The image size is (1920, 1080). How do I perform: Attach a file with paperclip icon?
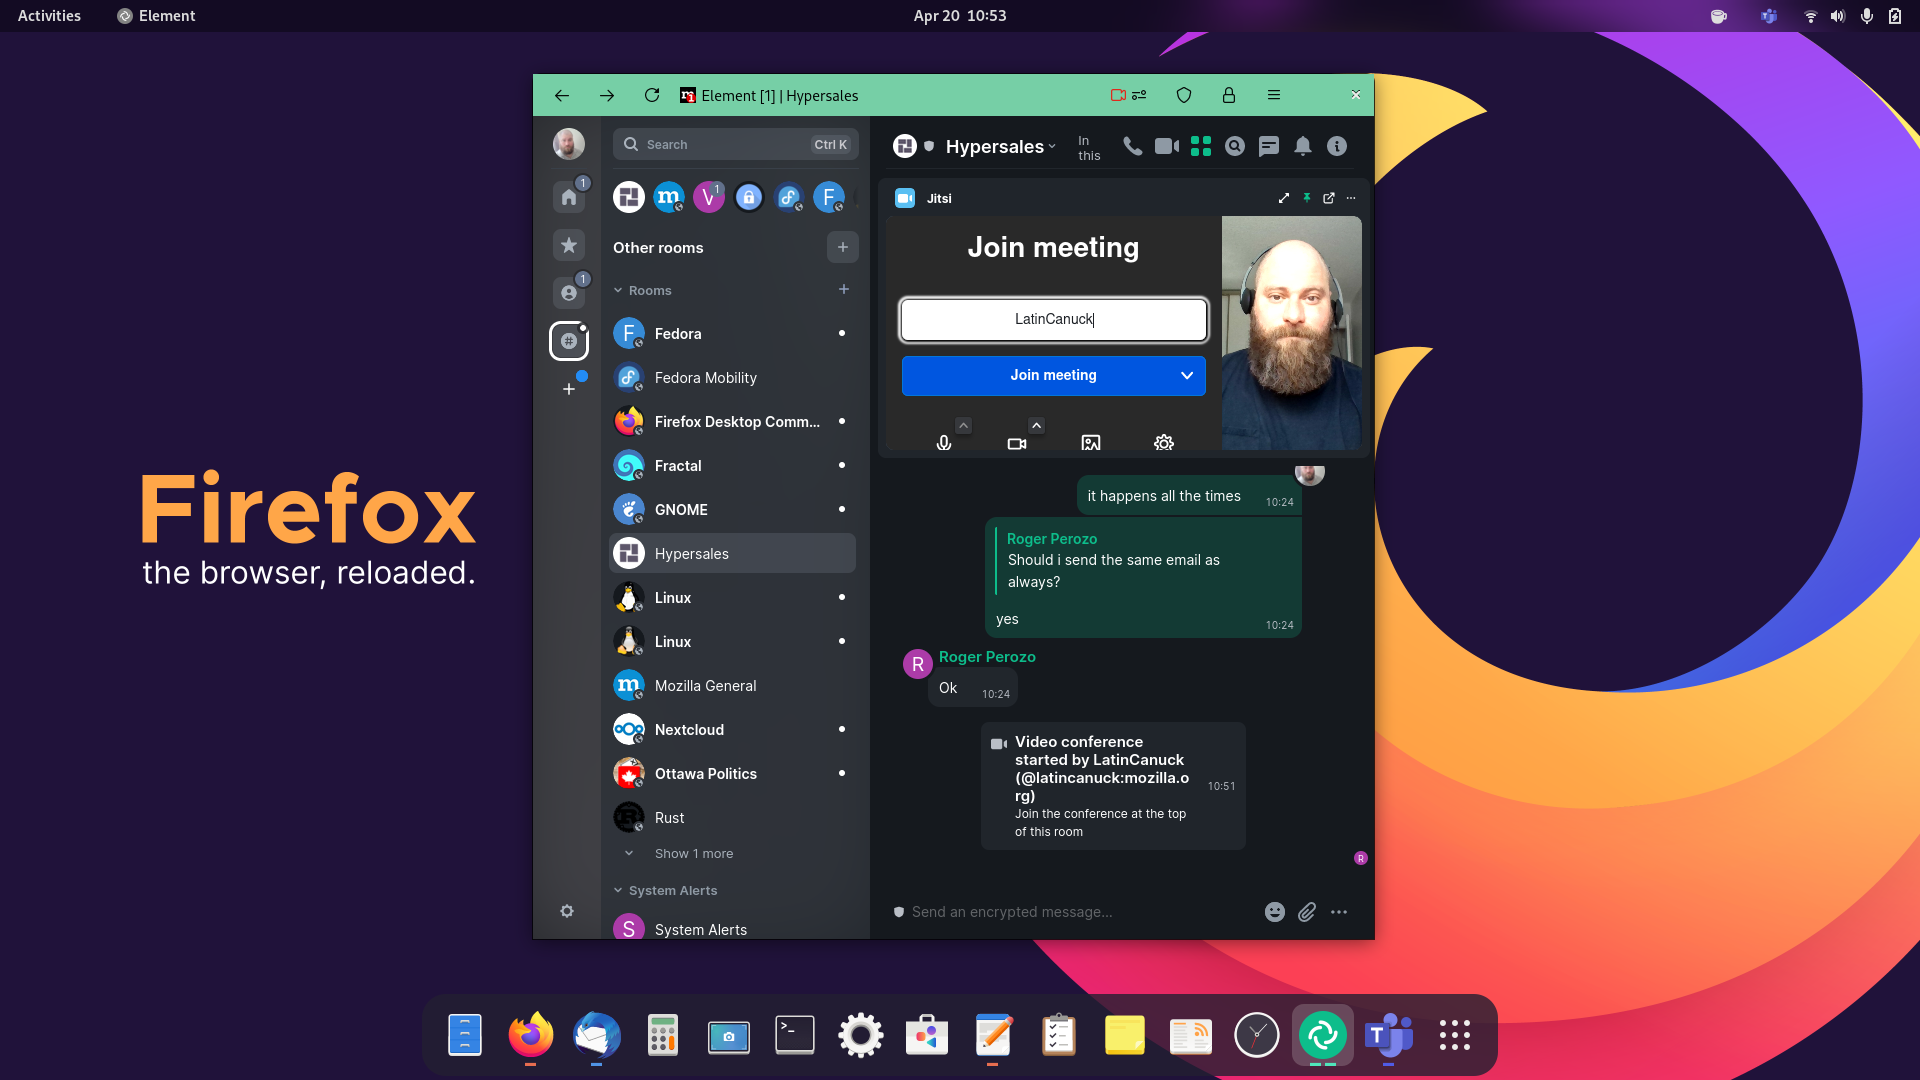[x=1307, y=912]
